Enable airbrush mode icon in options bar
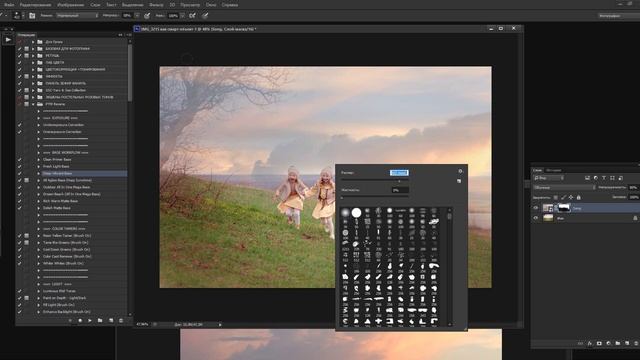The image size is (640, 360). (192, 16)
